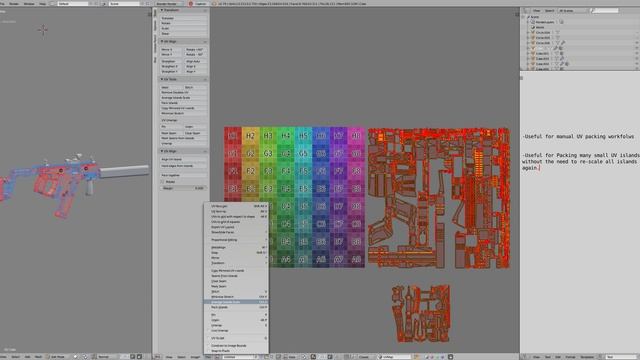Screen dimensions: 640x360
Task: Expand RenderLayers in the outliner
Action: click(528, 22)
